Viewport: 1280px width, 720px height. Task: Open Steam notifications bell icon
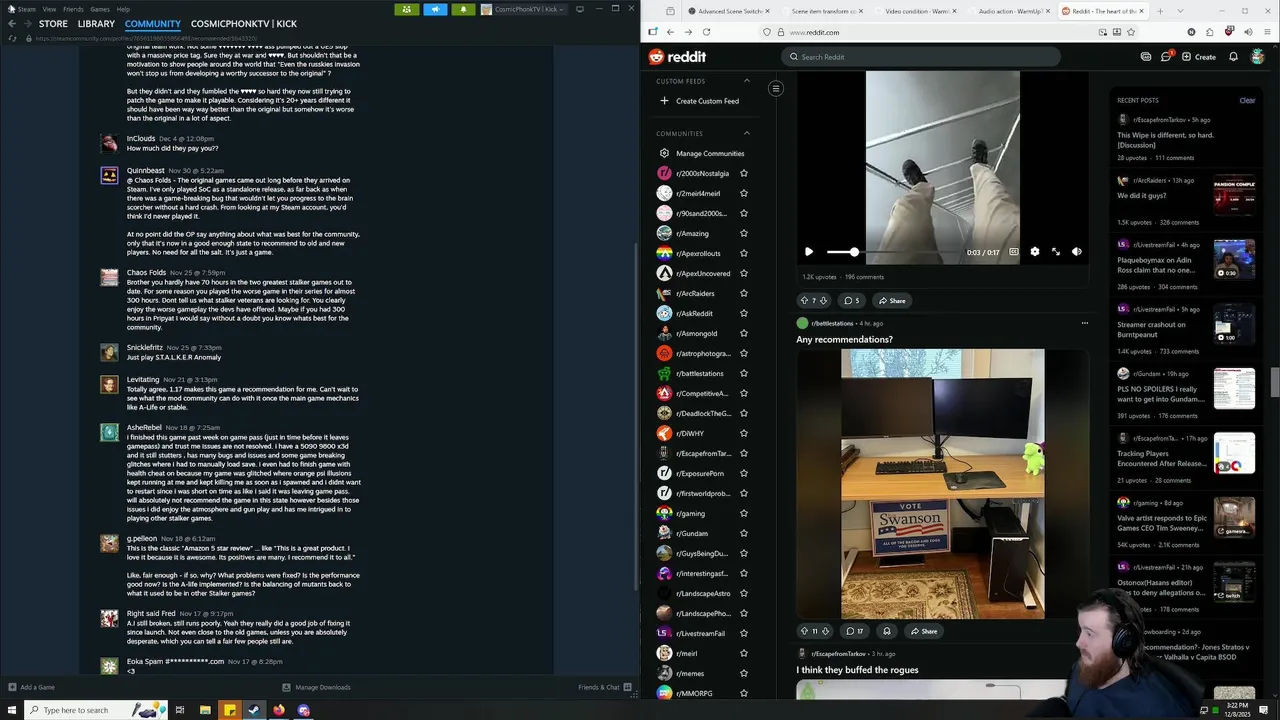click(463, 9)
